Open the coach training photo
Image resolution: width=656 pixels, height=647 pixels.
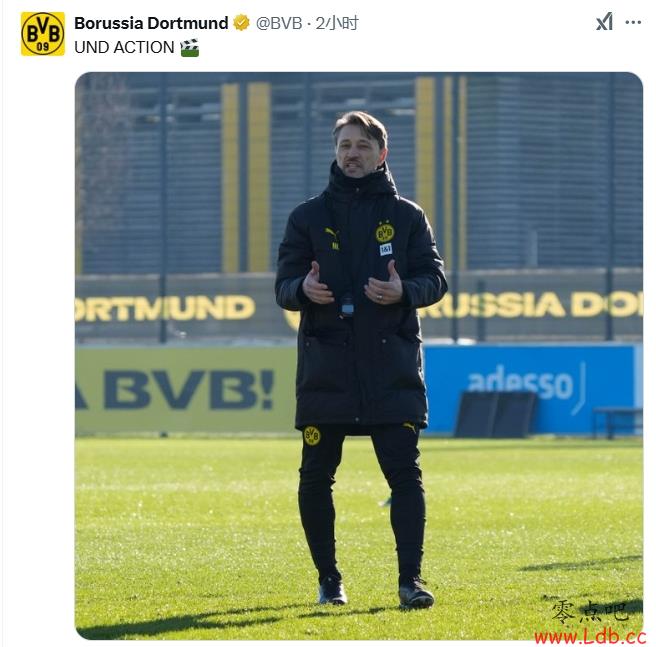(359, 356)
